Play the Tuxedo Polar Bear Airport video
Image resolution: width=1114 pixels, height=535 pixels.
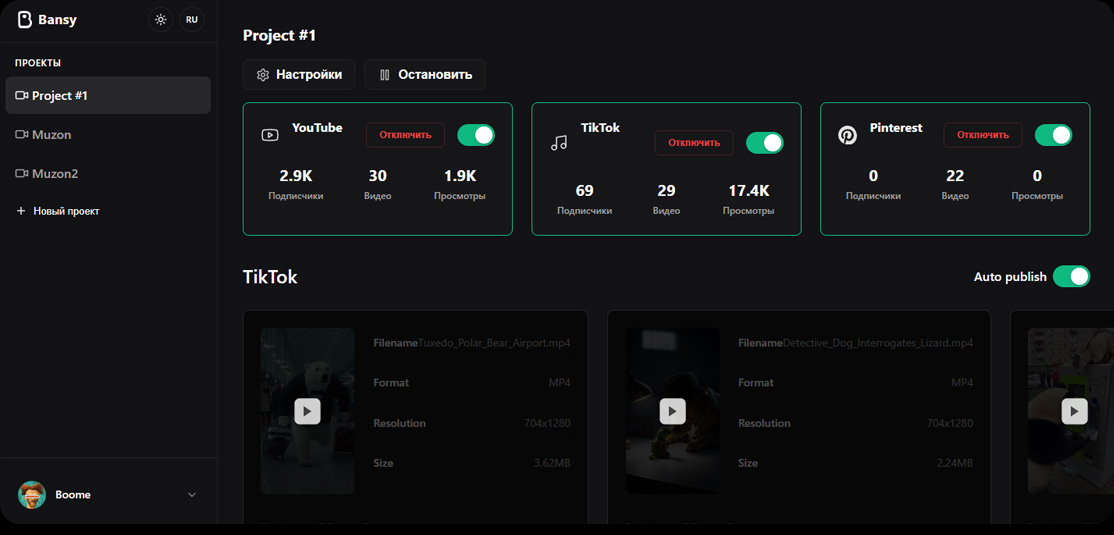pos(307,411)
